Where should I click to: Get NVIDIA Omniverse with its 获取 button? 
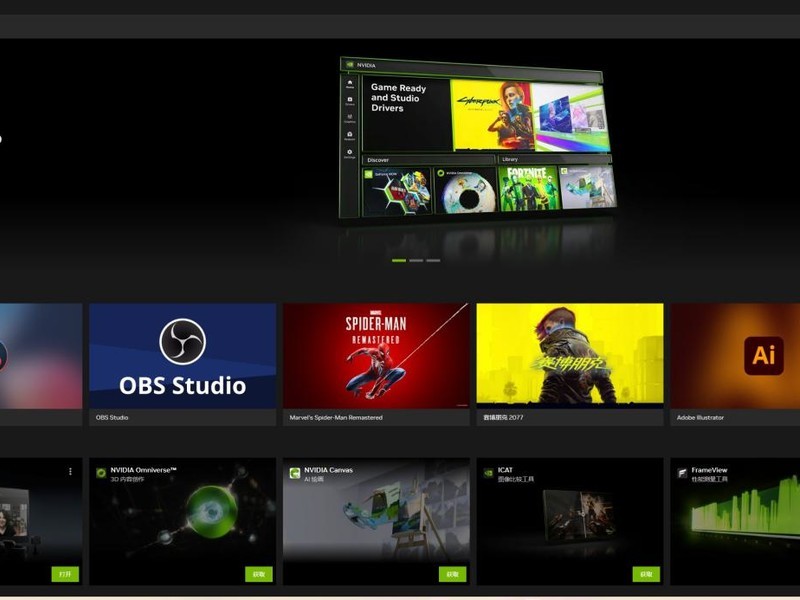[x=259, y=574]
